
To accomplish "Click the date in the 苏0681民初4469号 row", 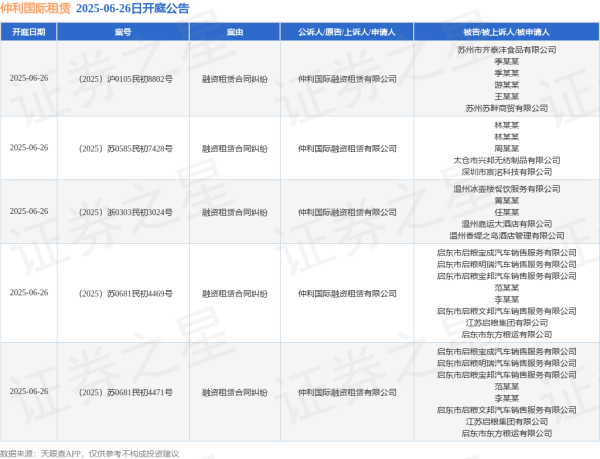I will [x=29, y=293].
